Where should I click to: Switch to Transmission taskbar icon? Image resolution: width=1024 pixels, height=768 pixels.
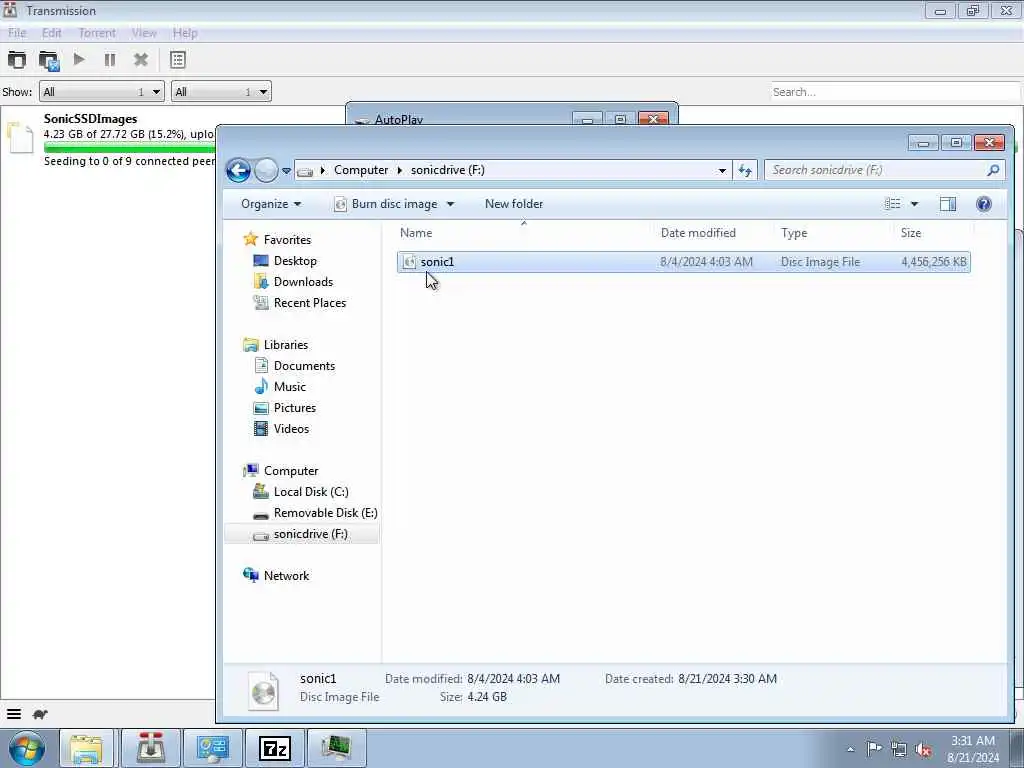pos(150,748)
